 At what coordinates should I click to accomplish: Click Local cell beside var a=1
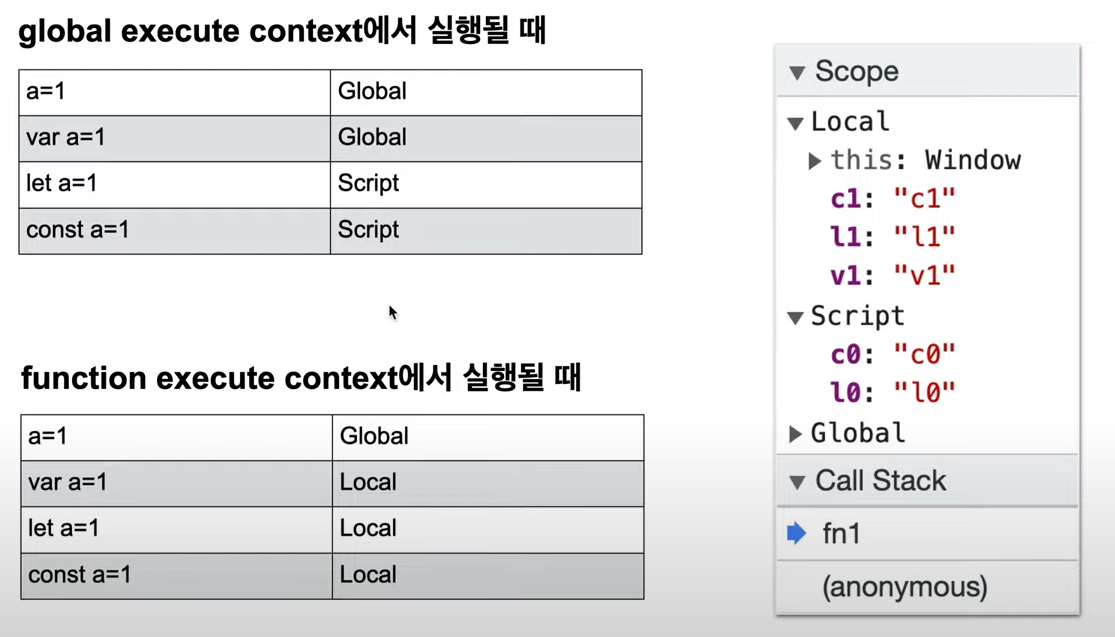pos(488,483)
